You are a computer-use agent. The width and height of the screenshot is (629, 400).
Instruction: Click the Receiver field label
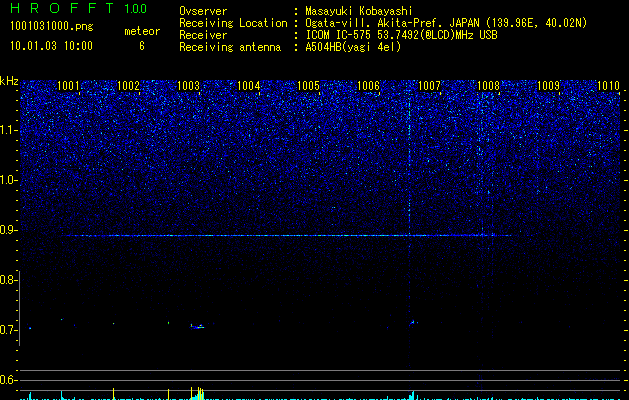pyautogui.click(x=203, y=35)
